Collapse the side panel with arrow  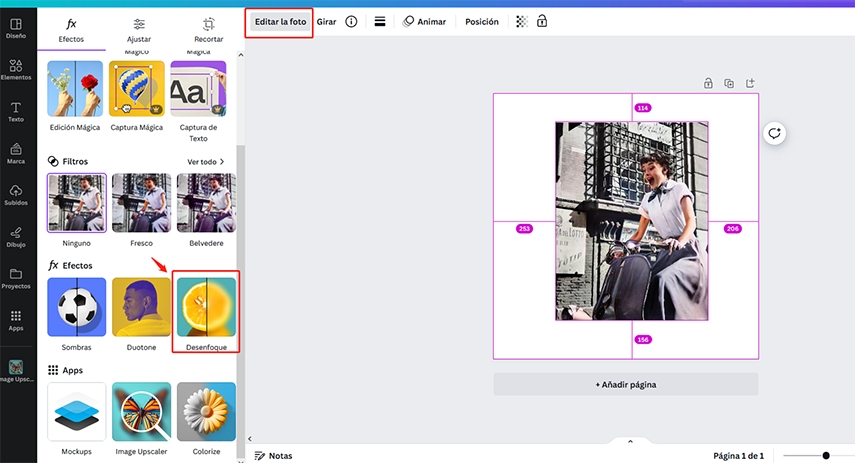pos(250,438)
